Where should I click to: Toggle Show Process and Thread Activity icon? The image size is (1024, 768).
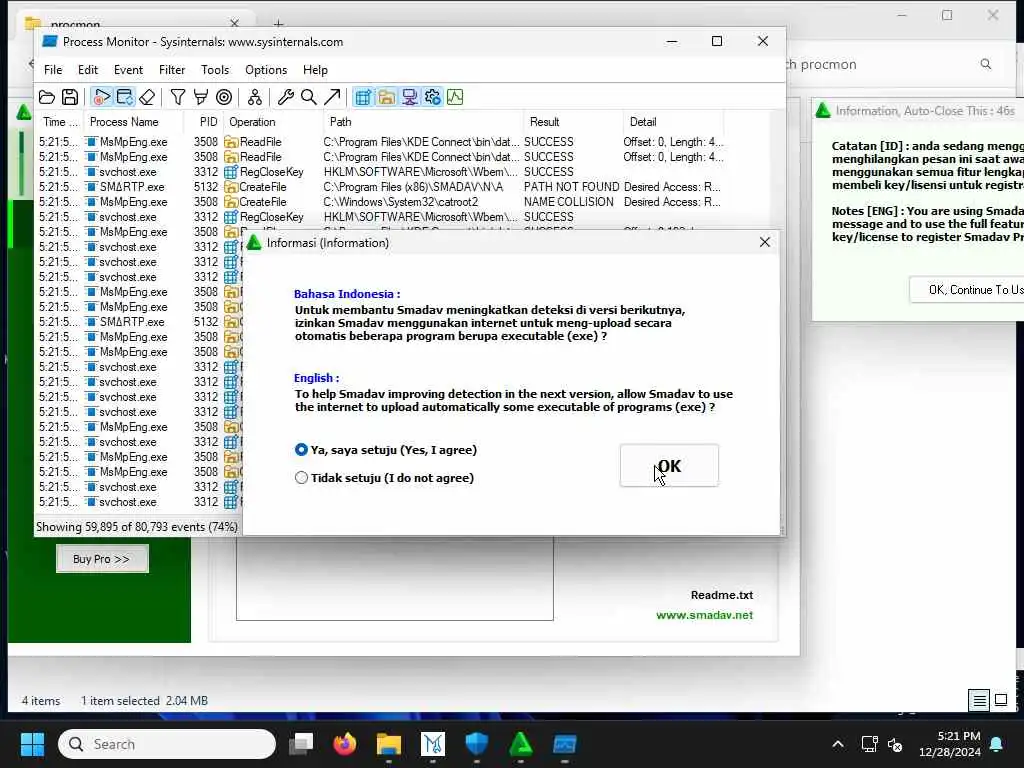pyautogui.click(x=432, y=97)
